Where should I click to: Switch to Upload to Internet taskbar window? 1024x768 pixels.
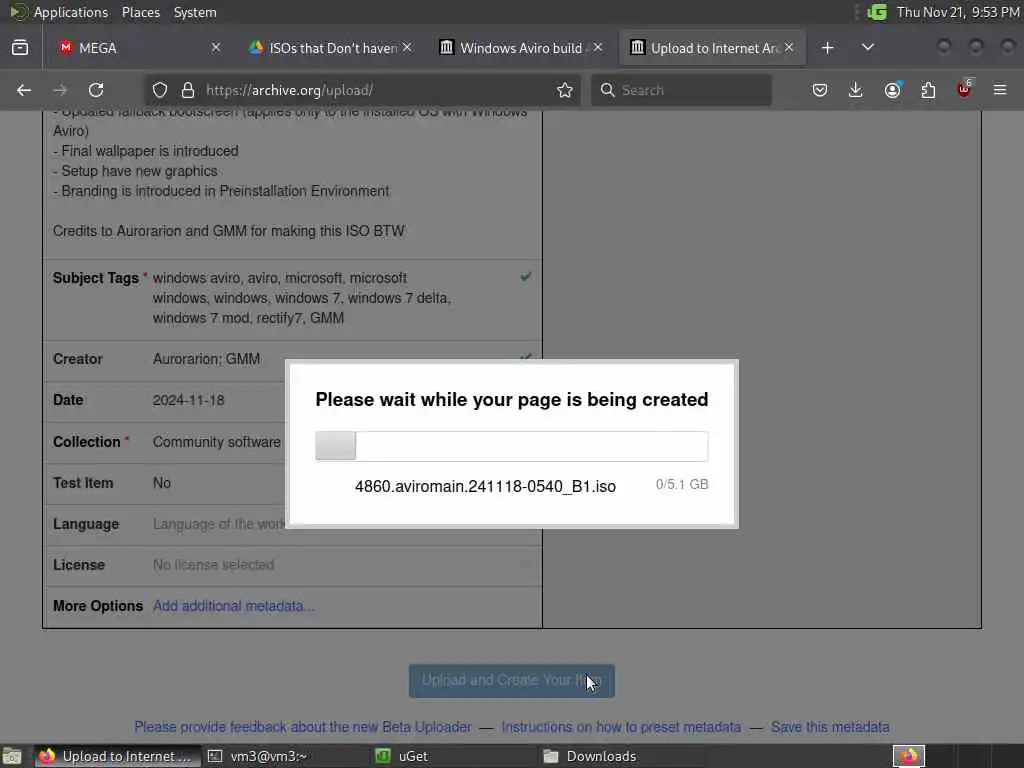116,756
